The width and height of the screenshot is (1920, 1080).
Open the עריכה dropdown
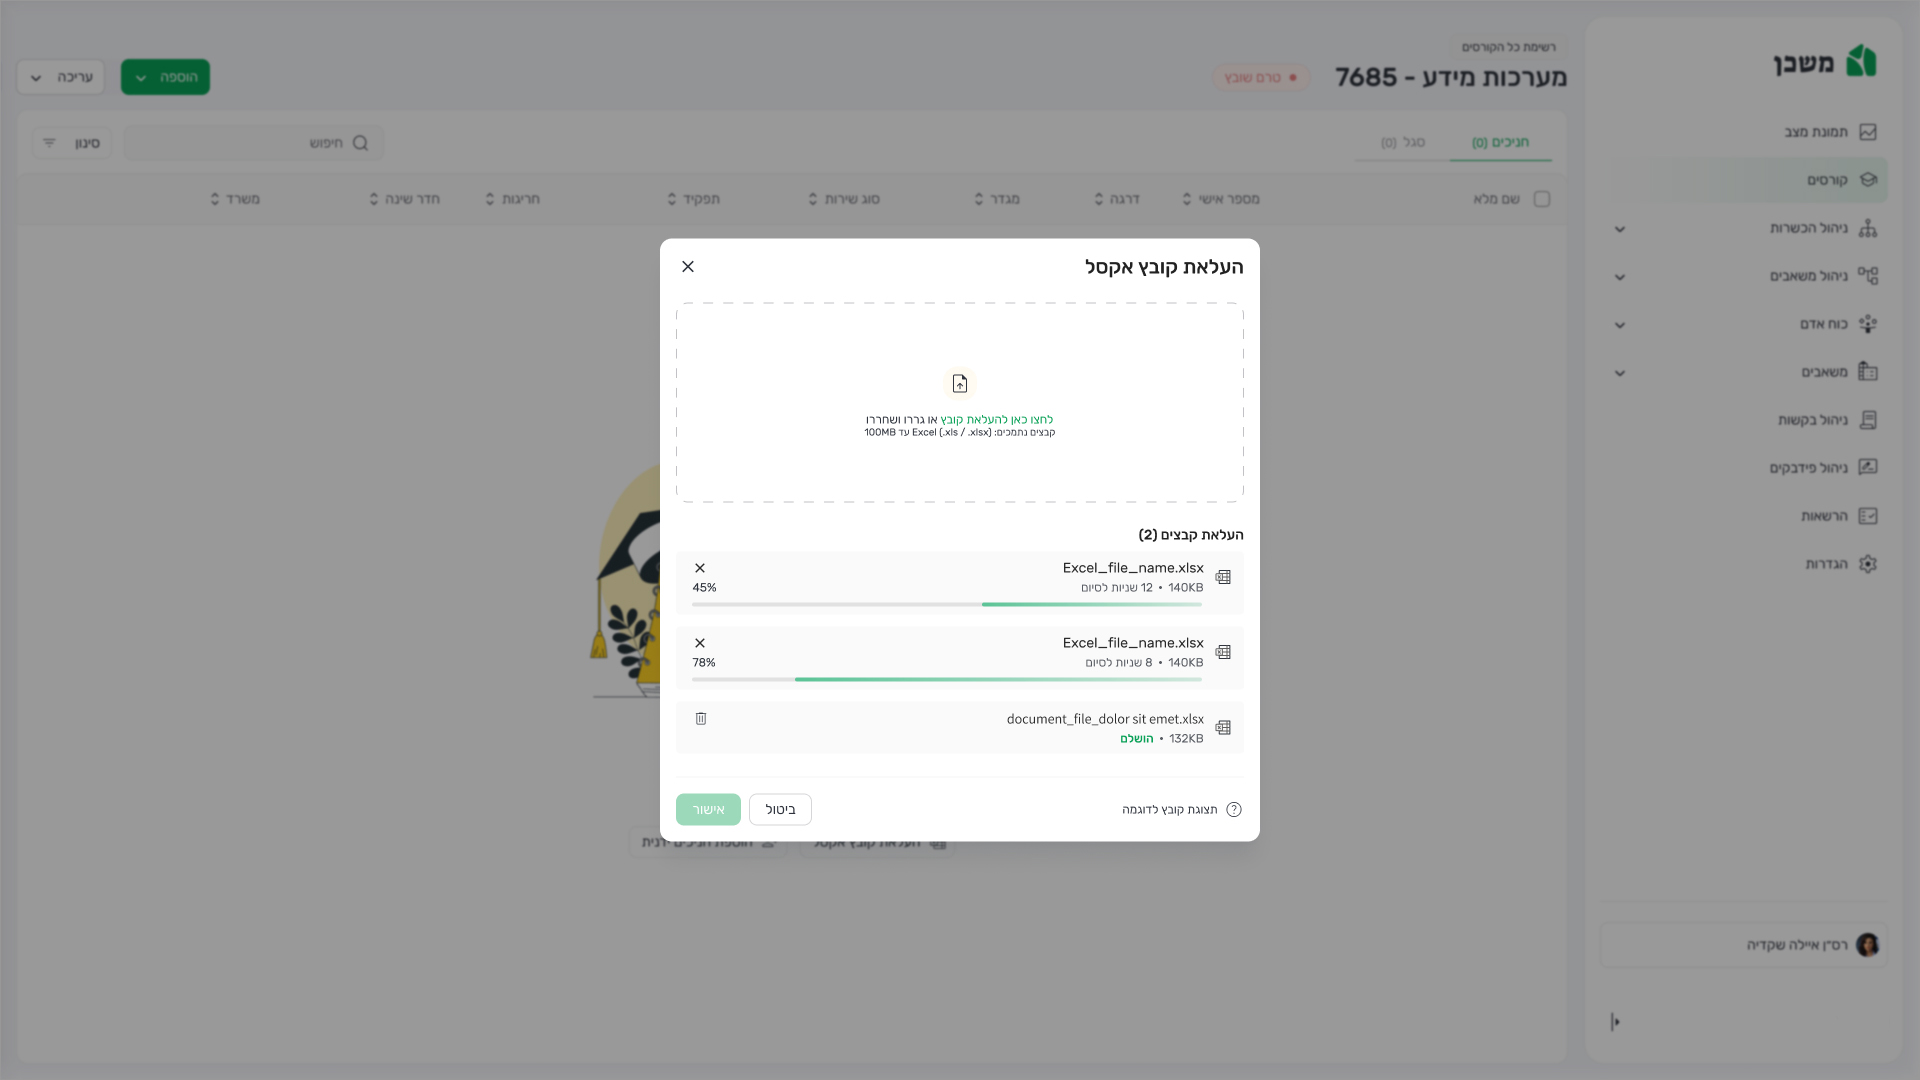61,77
